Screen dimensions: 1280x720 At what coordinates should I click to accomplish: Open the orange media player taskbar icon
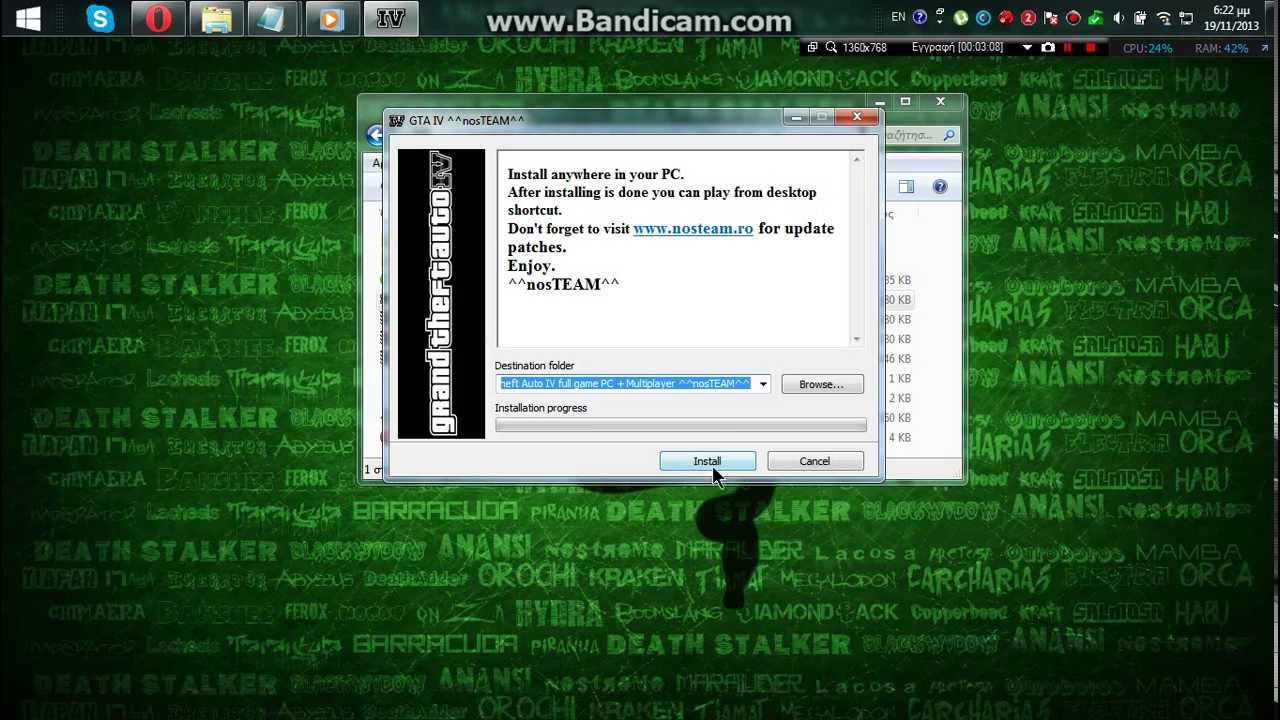(x=332, y=19)
